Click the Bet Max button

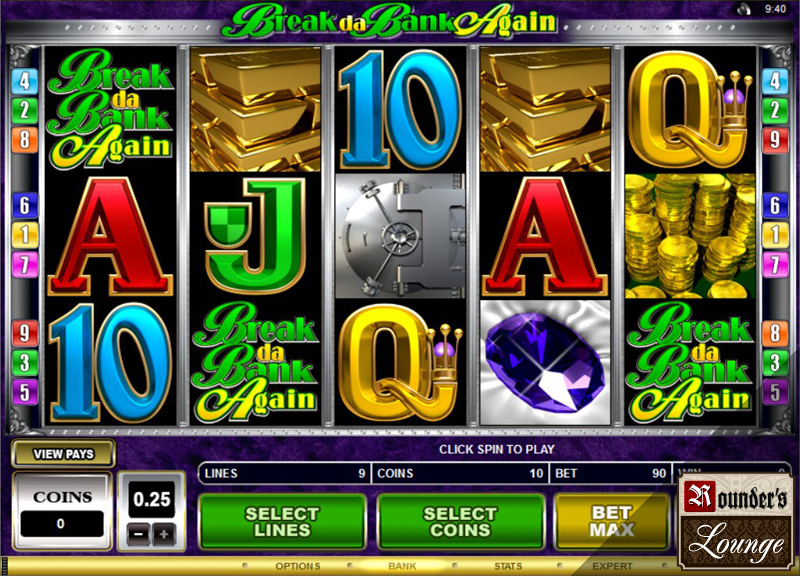coord(612,521)
